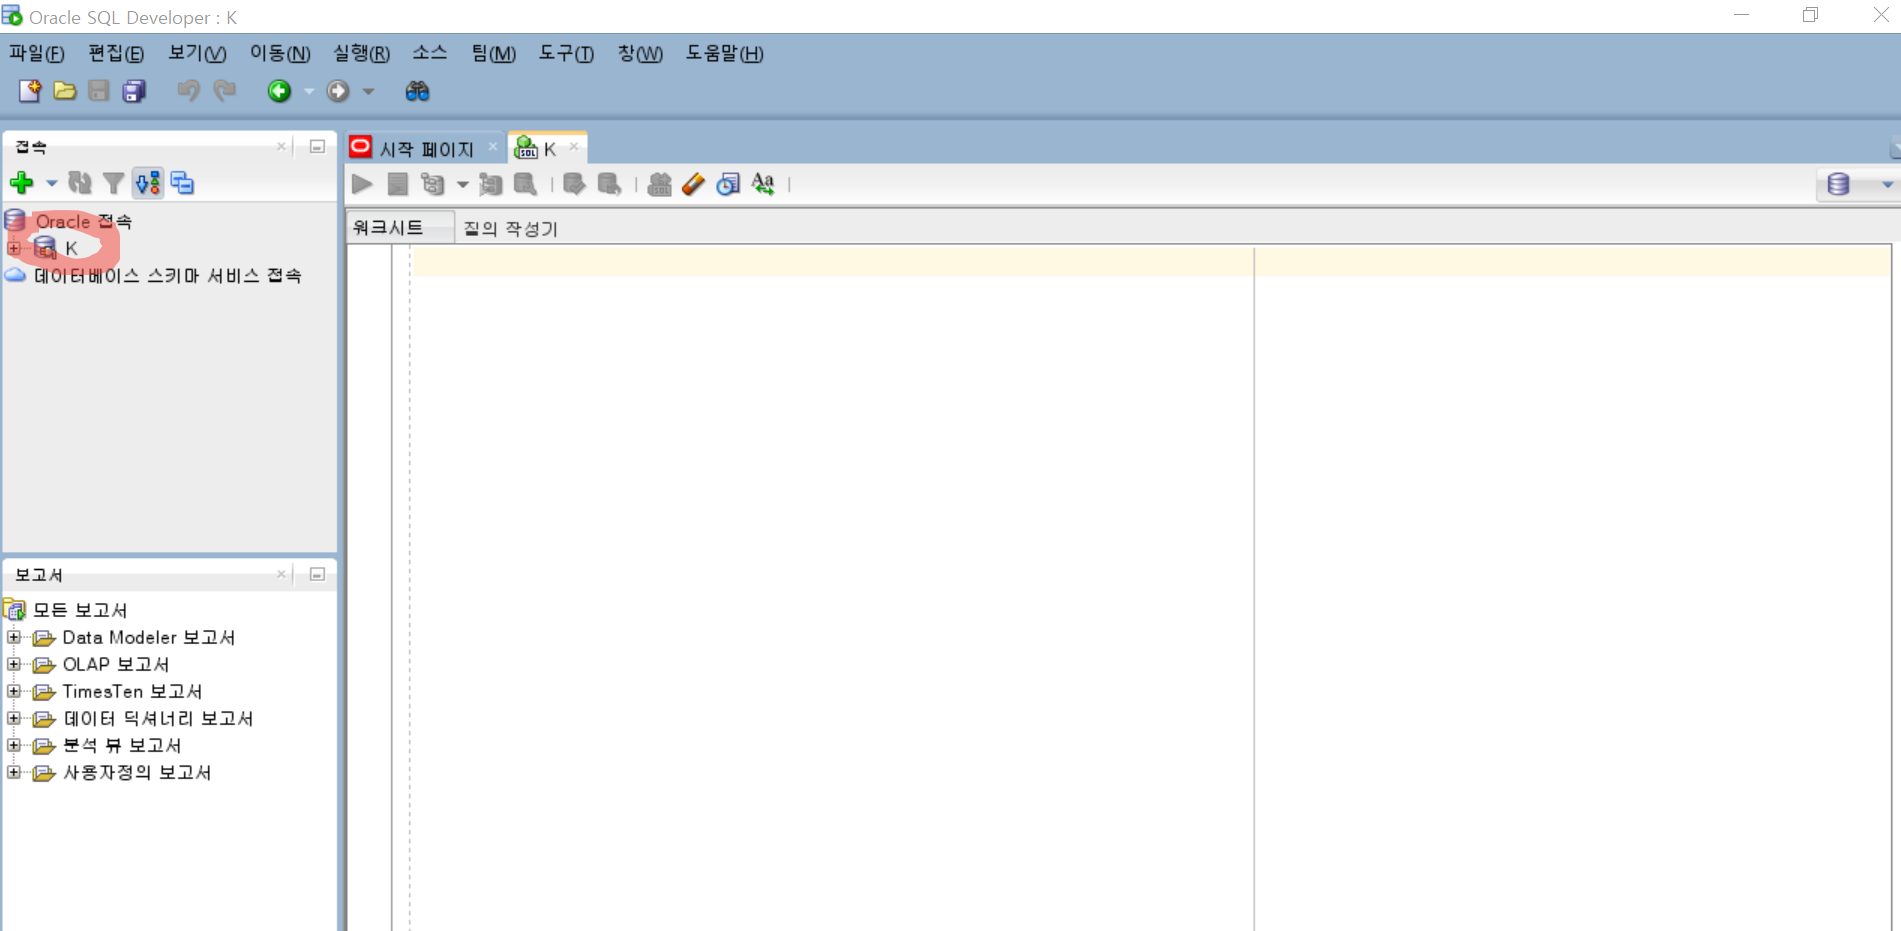
Task: Run the statement with the play icon
Action: (362, 184)
